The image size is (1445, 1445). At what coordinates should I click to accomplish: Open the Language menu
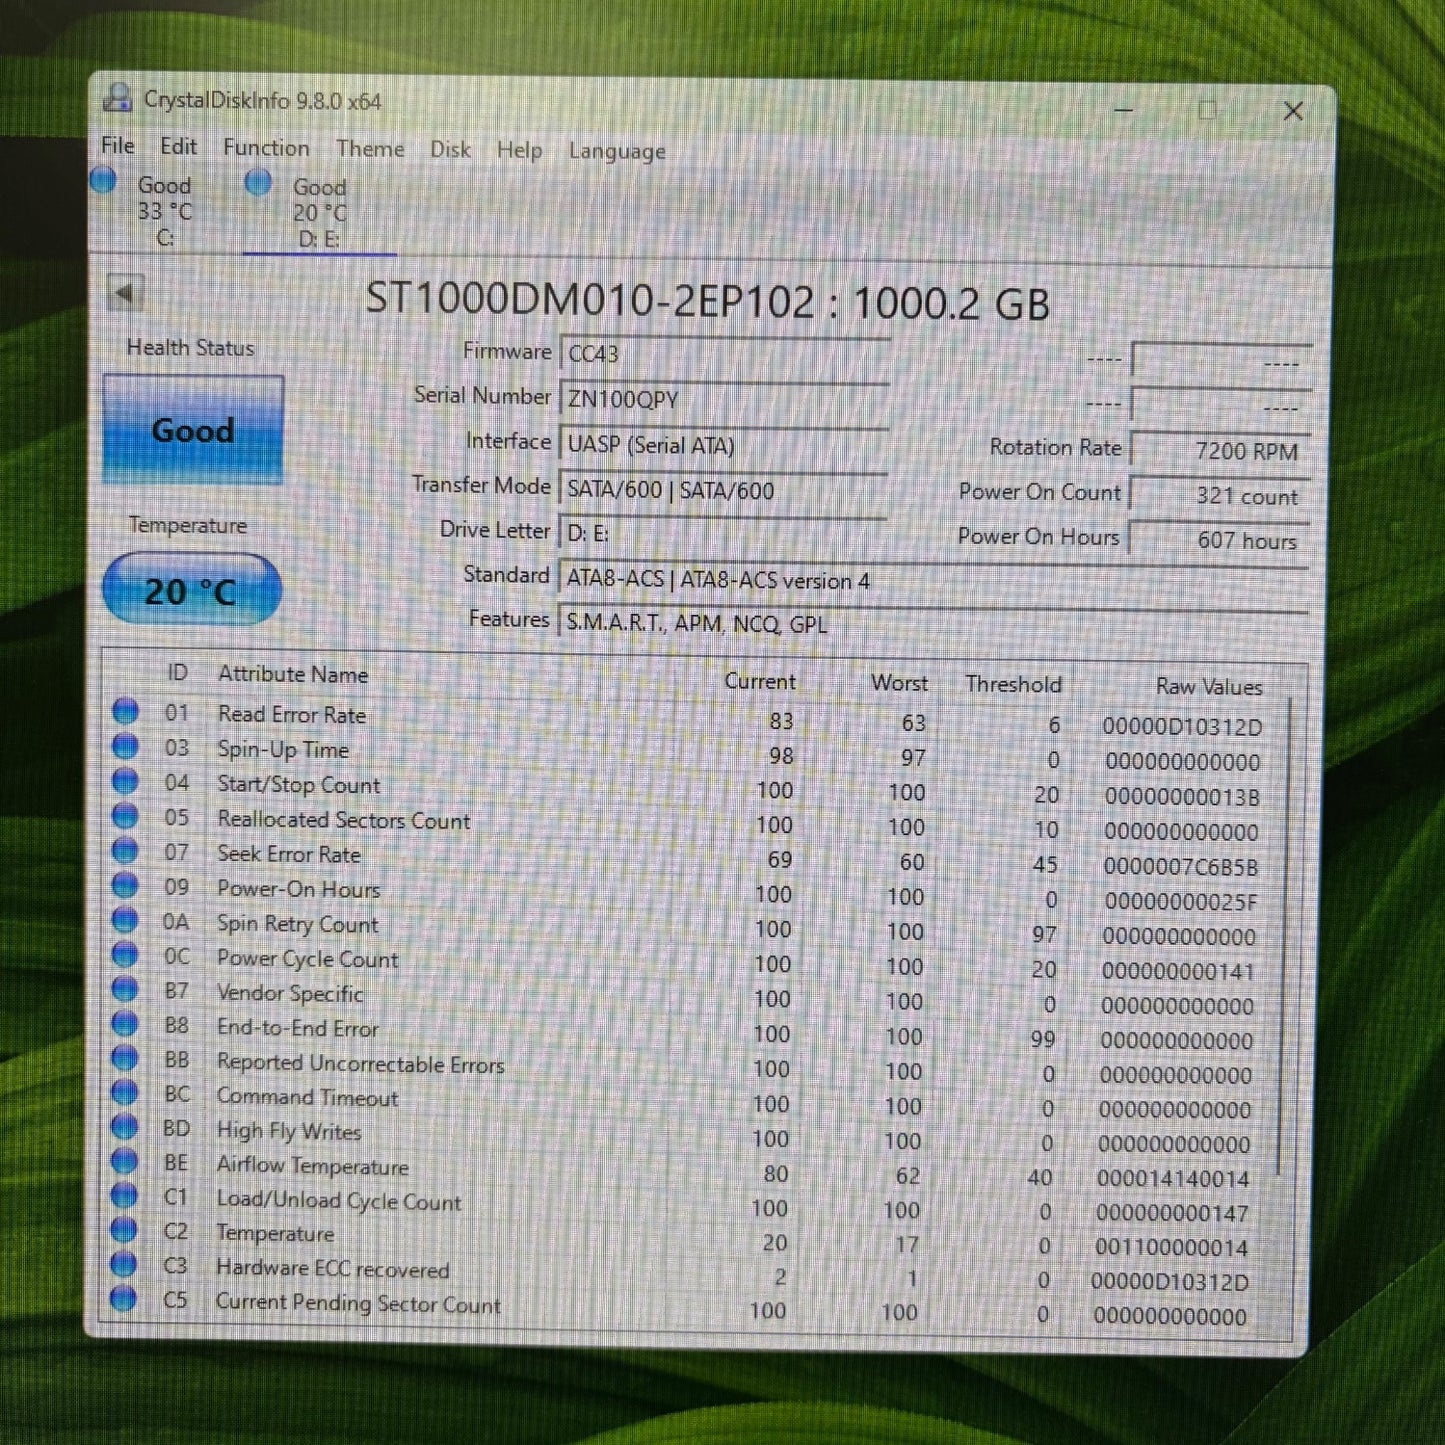(617, 151)
